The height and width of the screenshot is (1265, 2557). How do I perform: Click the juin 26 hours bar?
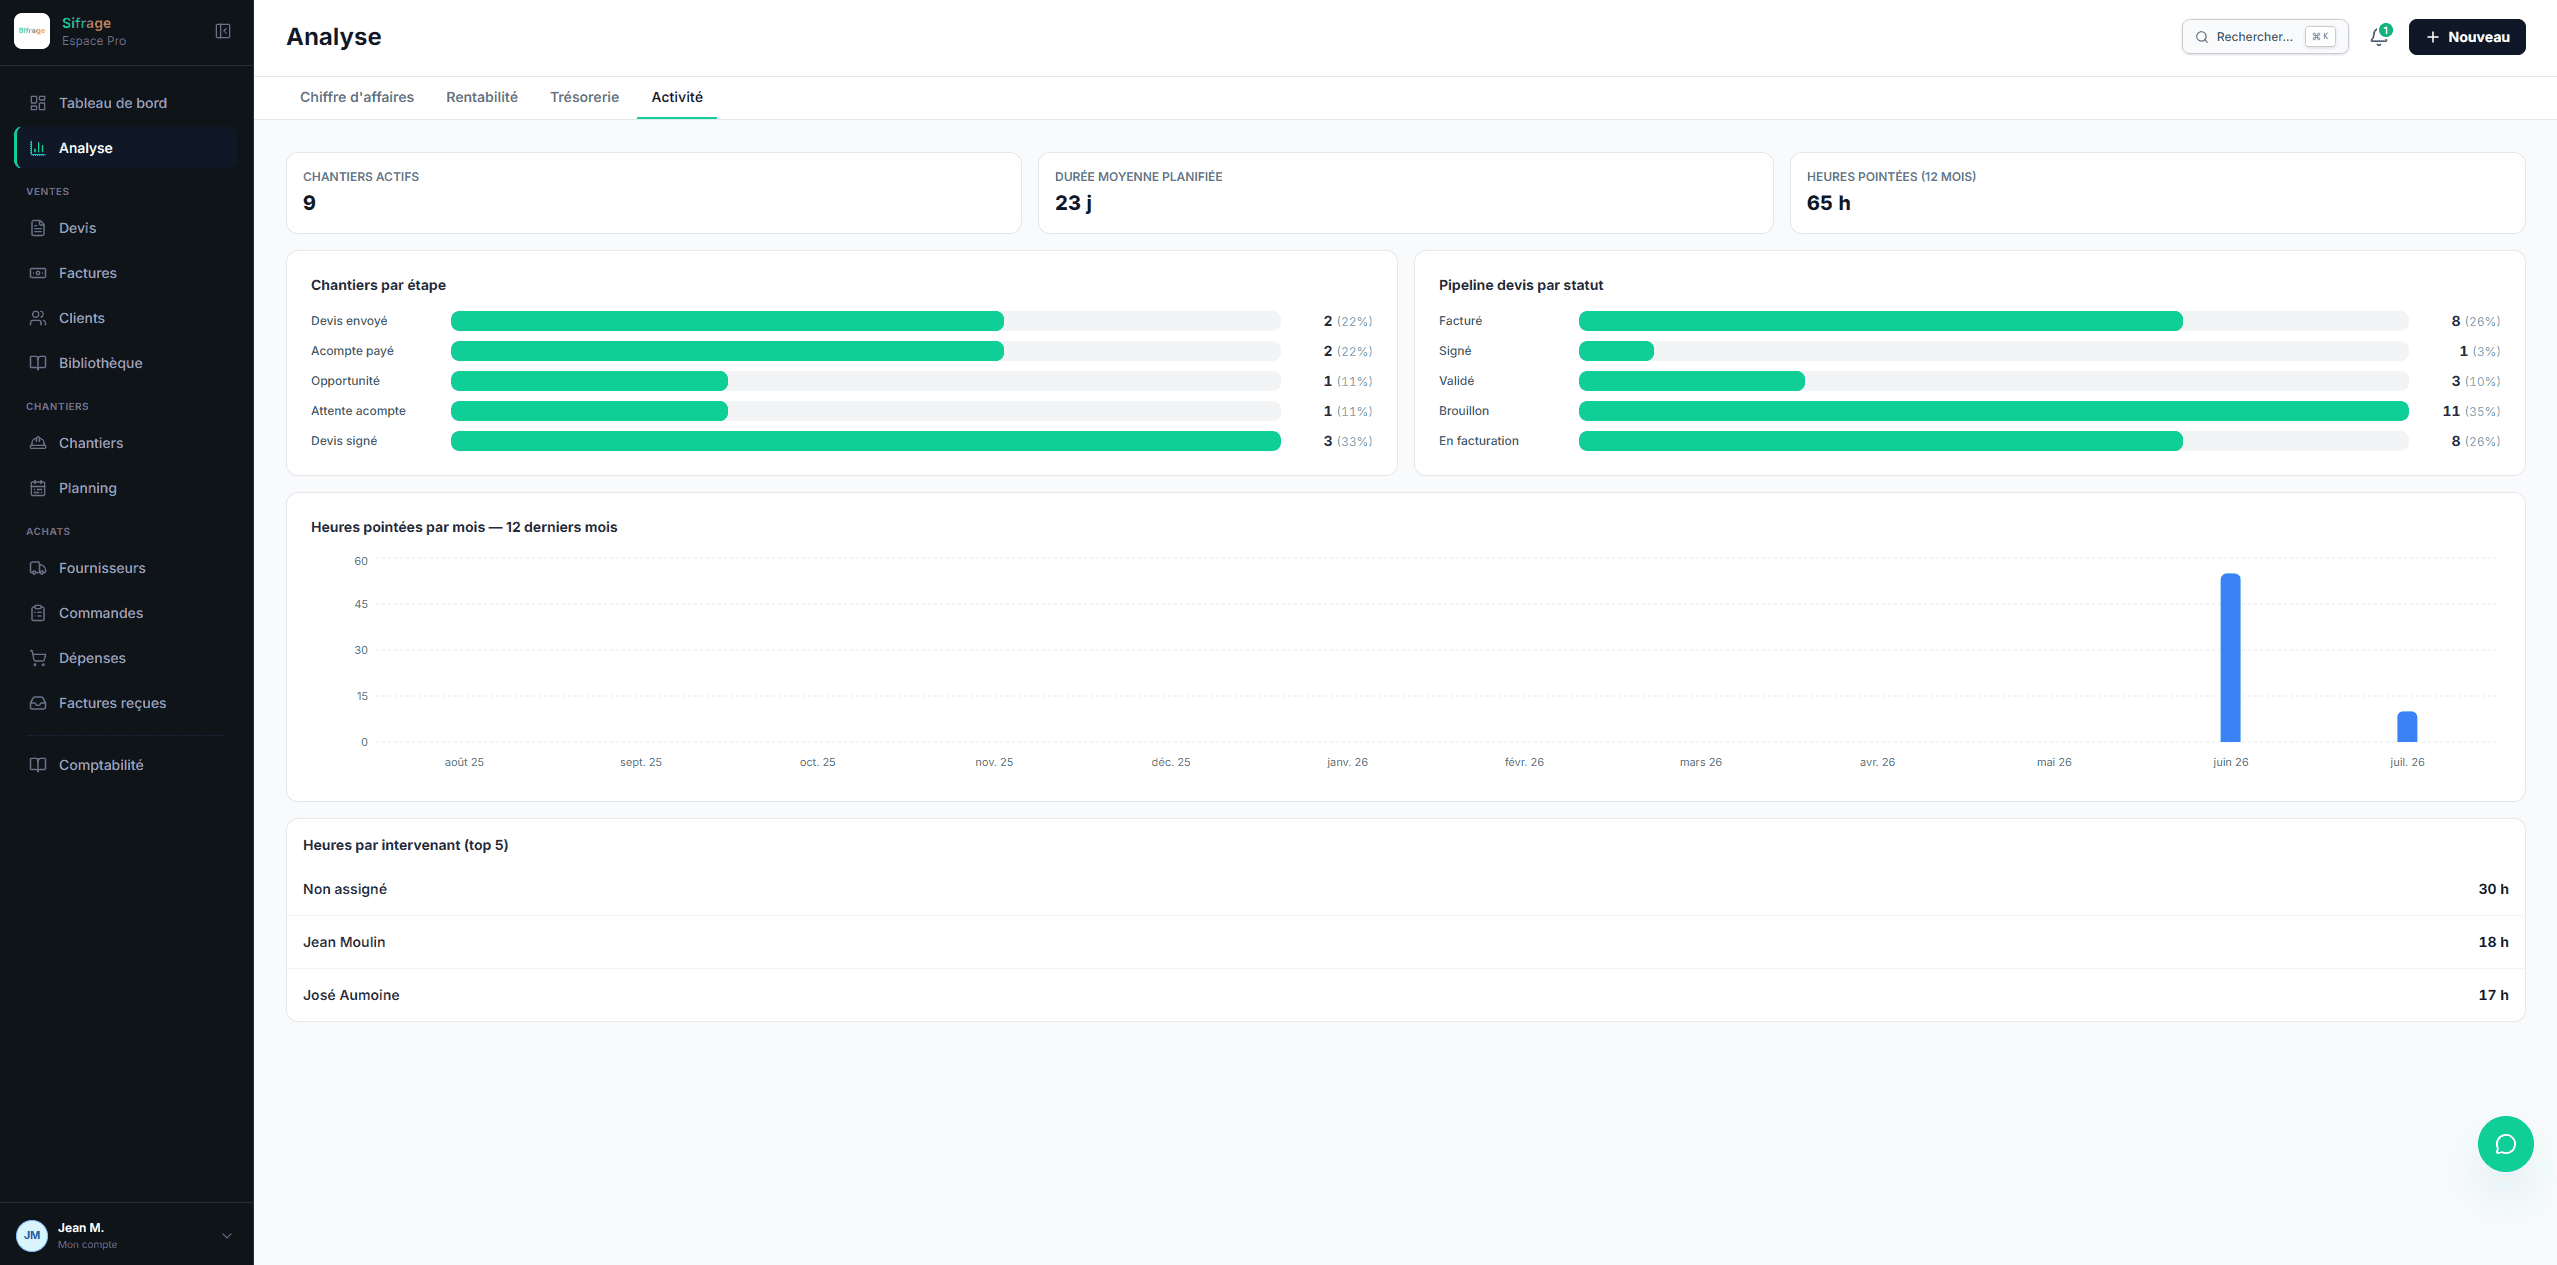pyautogui.click(x=2230, y=658)
